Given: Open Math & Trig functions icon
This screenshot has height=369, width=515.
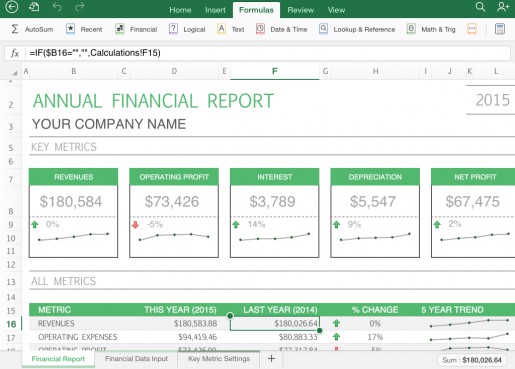Looking at the screenshot, I should (411, 29).
